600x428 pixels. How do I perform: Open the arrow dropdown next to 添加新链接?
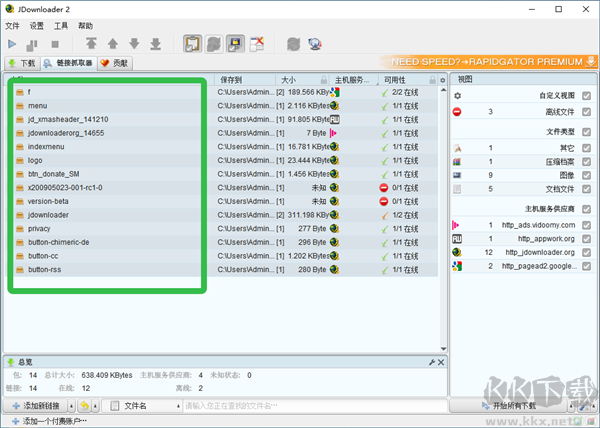(x=72, y=406)
